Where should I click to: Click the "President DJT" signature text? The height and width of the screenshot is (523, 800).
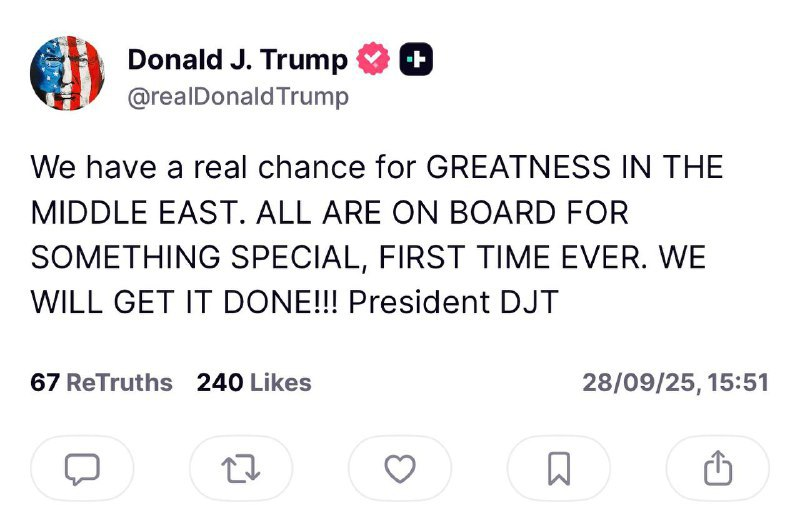tap(452, 301)
